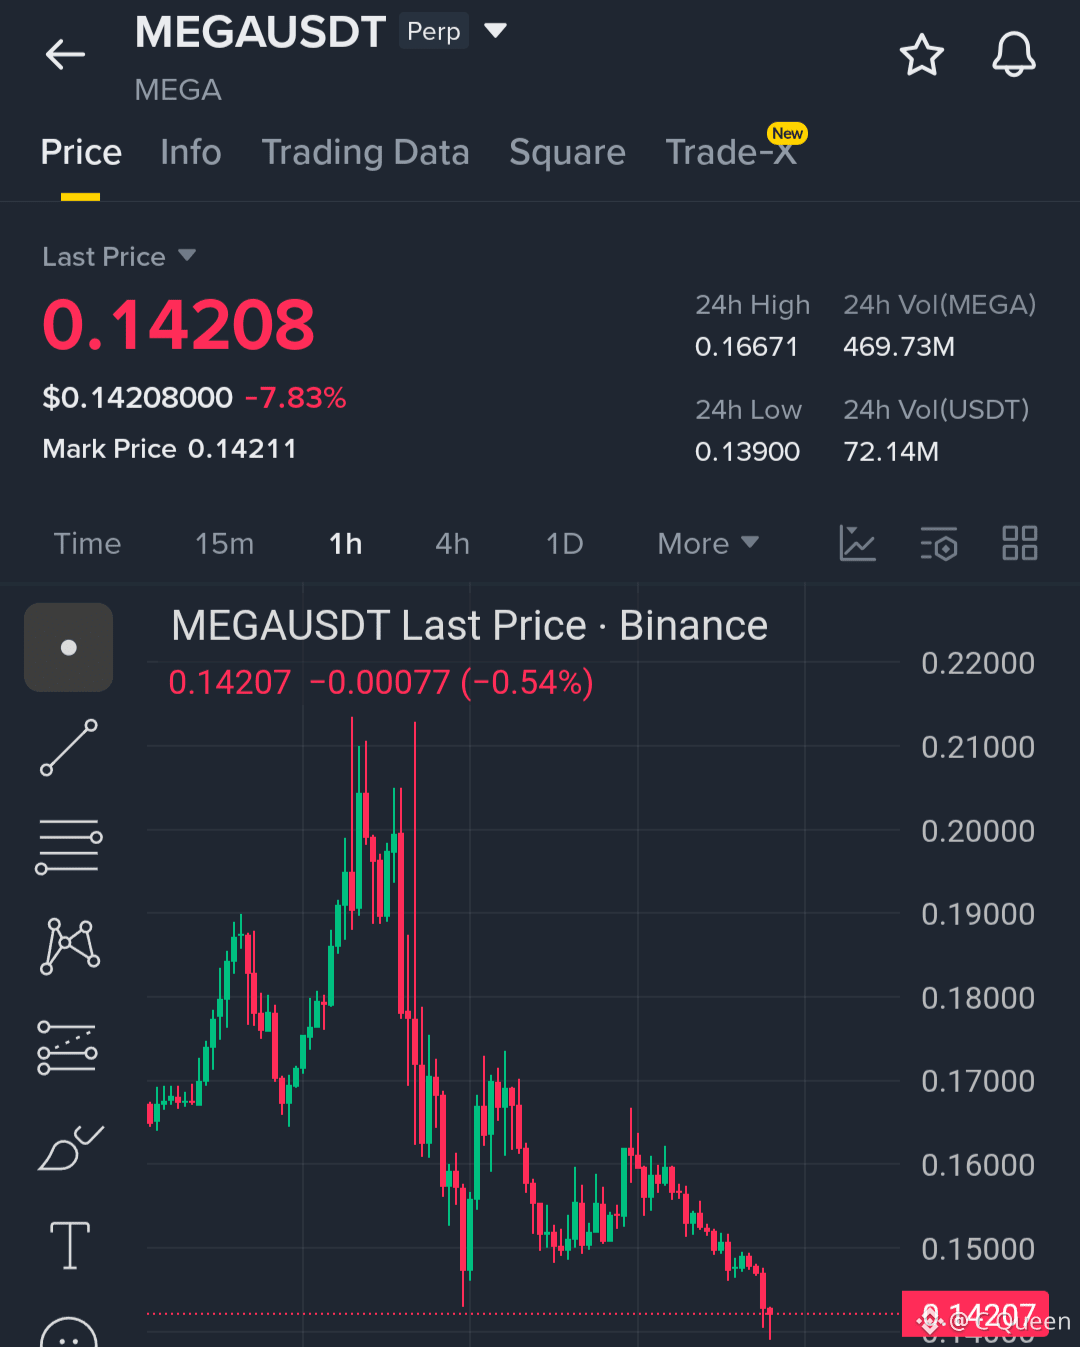
Task: Open chart settings list-gear icon
Action: [x=939, y=543]
